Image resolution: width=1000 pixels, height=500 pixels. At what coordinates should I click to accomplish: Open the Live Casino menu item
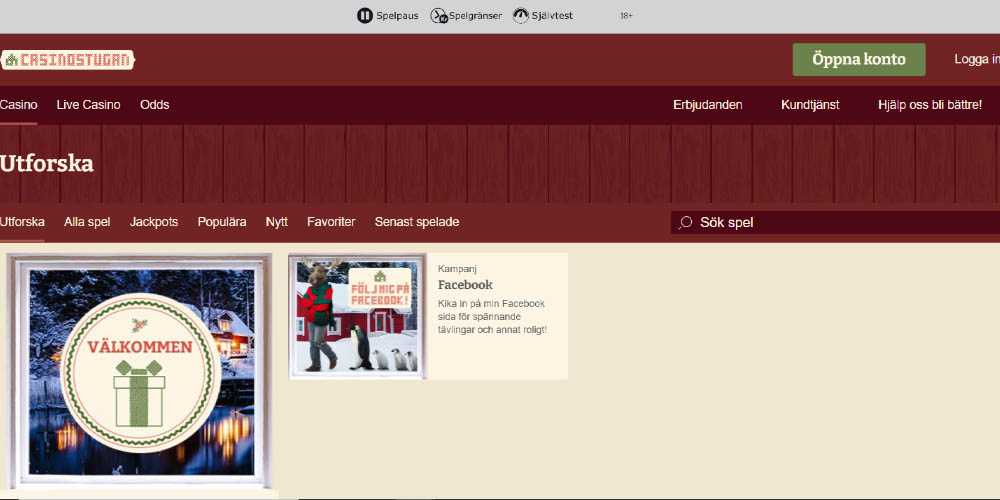[x=88, y=105]
